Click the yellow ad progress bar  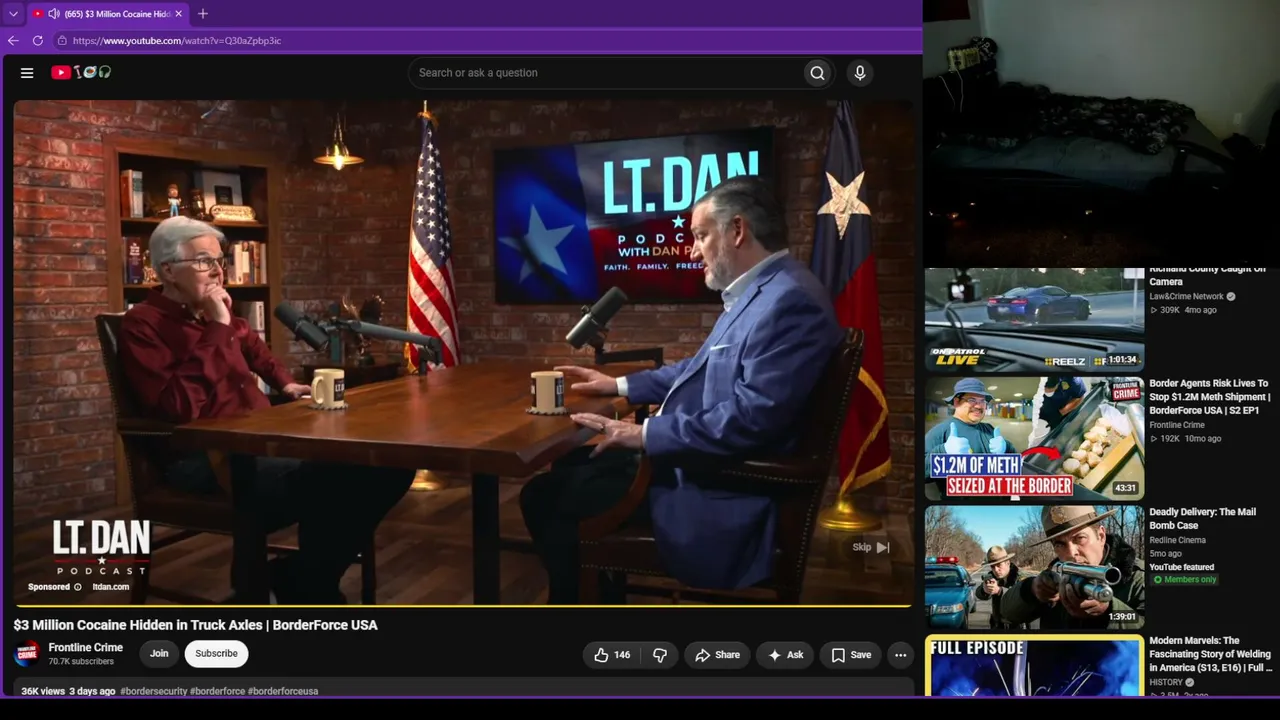(x=462, y=605)
